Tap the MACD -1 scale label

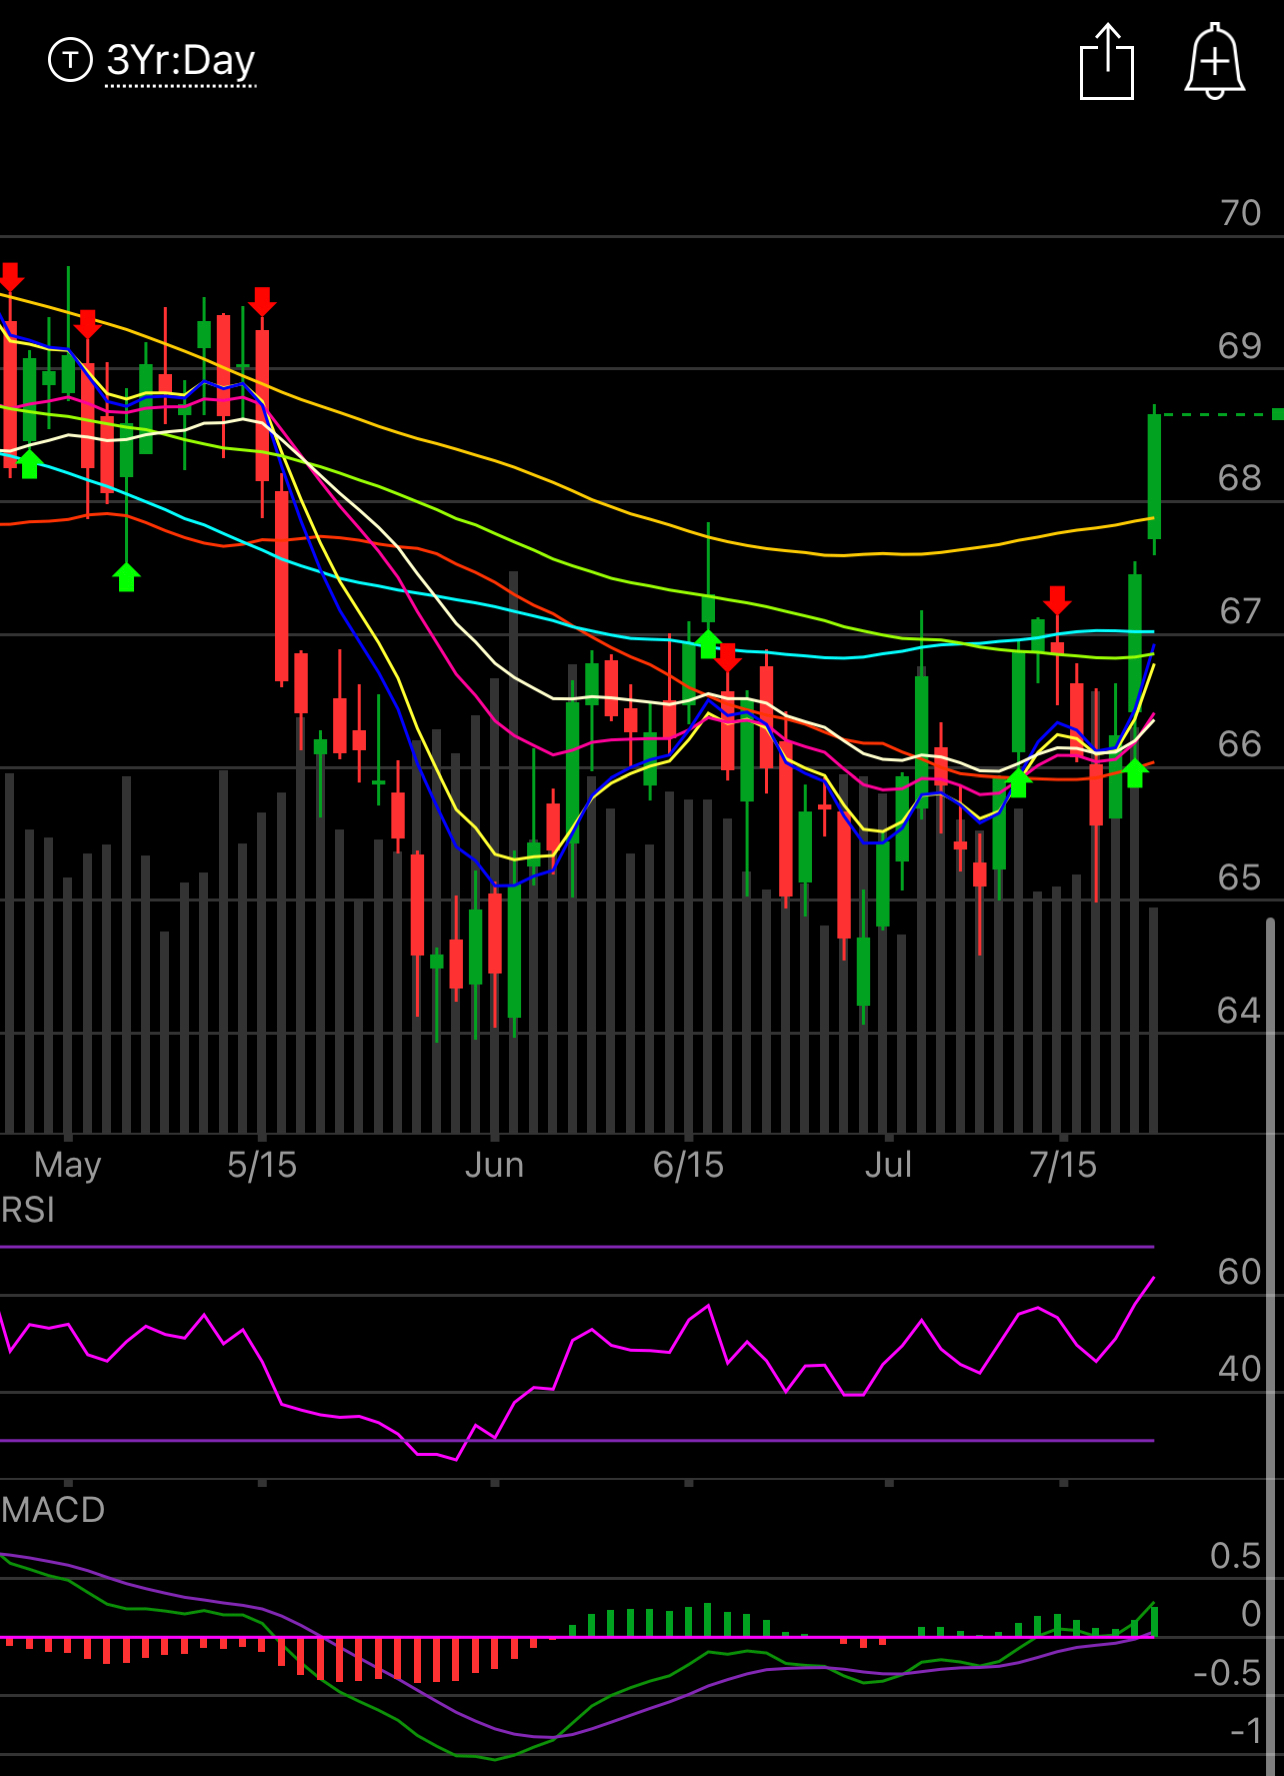tap(1246, 1731)
